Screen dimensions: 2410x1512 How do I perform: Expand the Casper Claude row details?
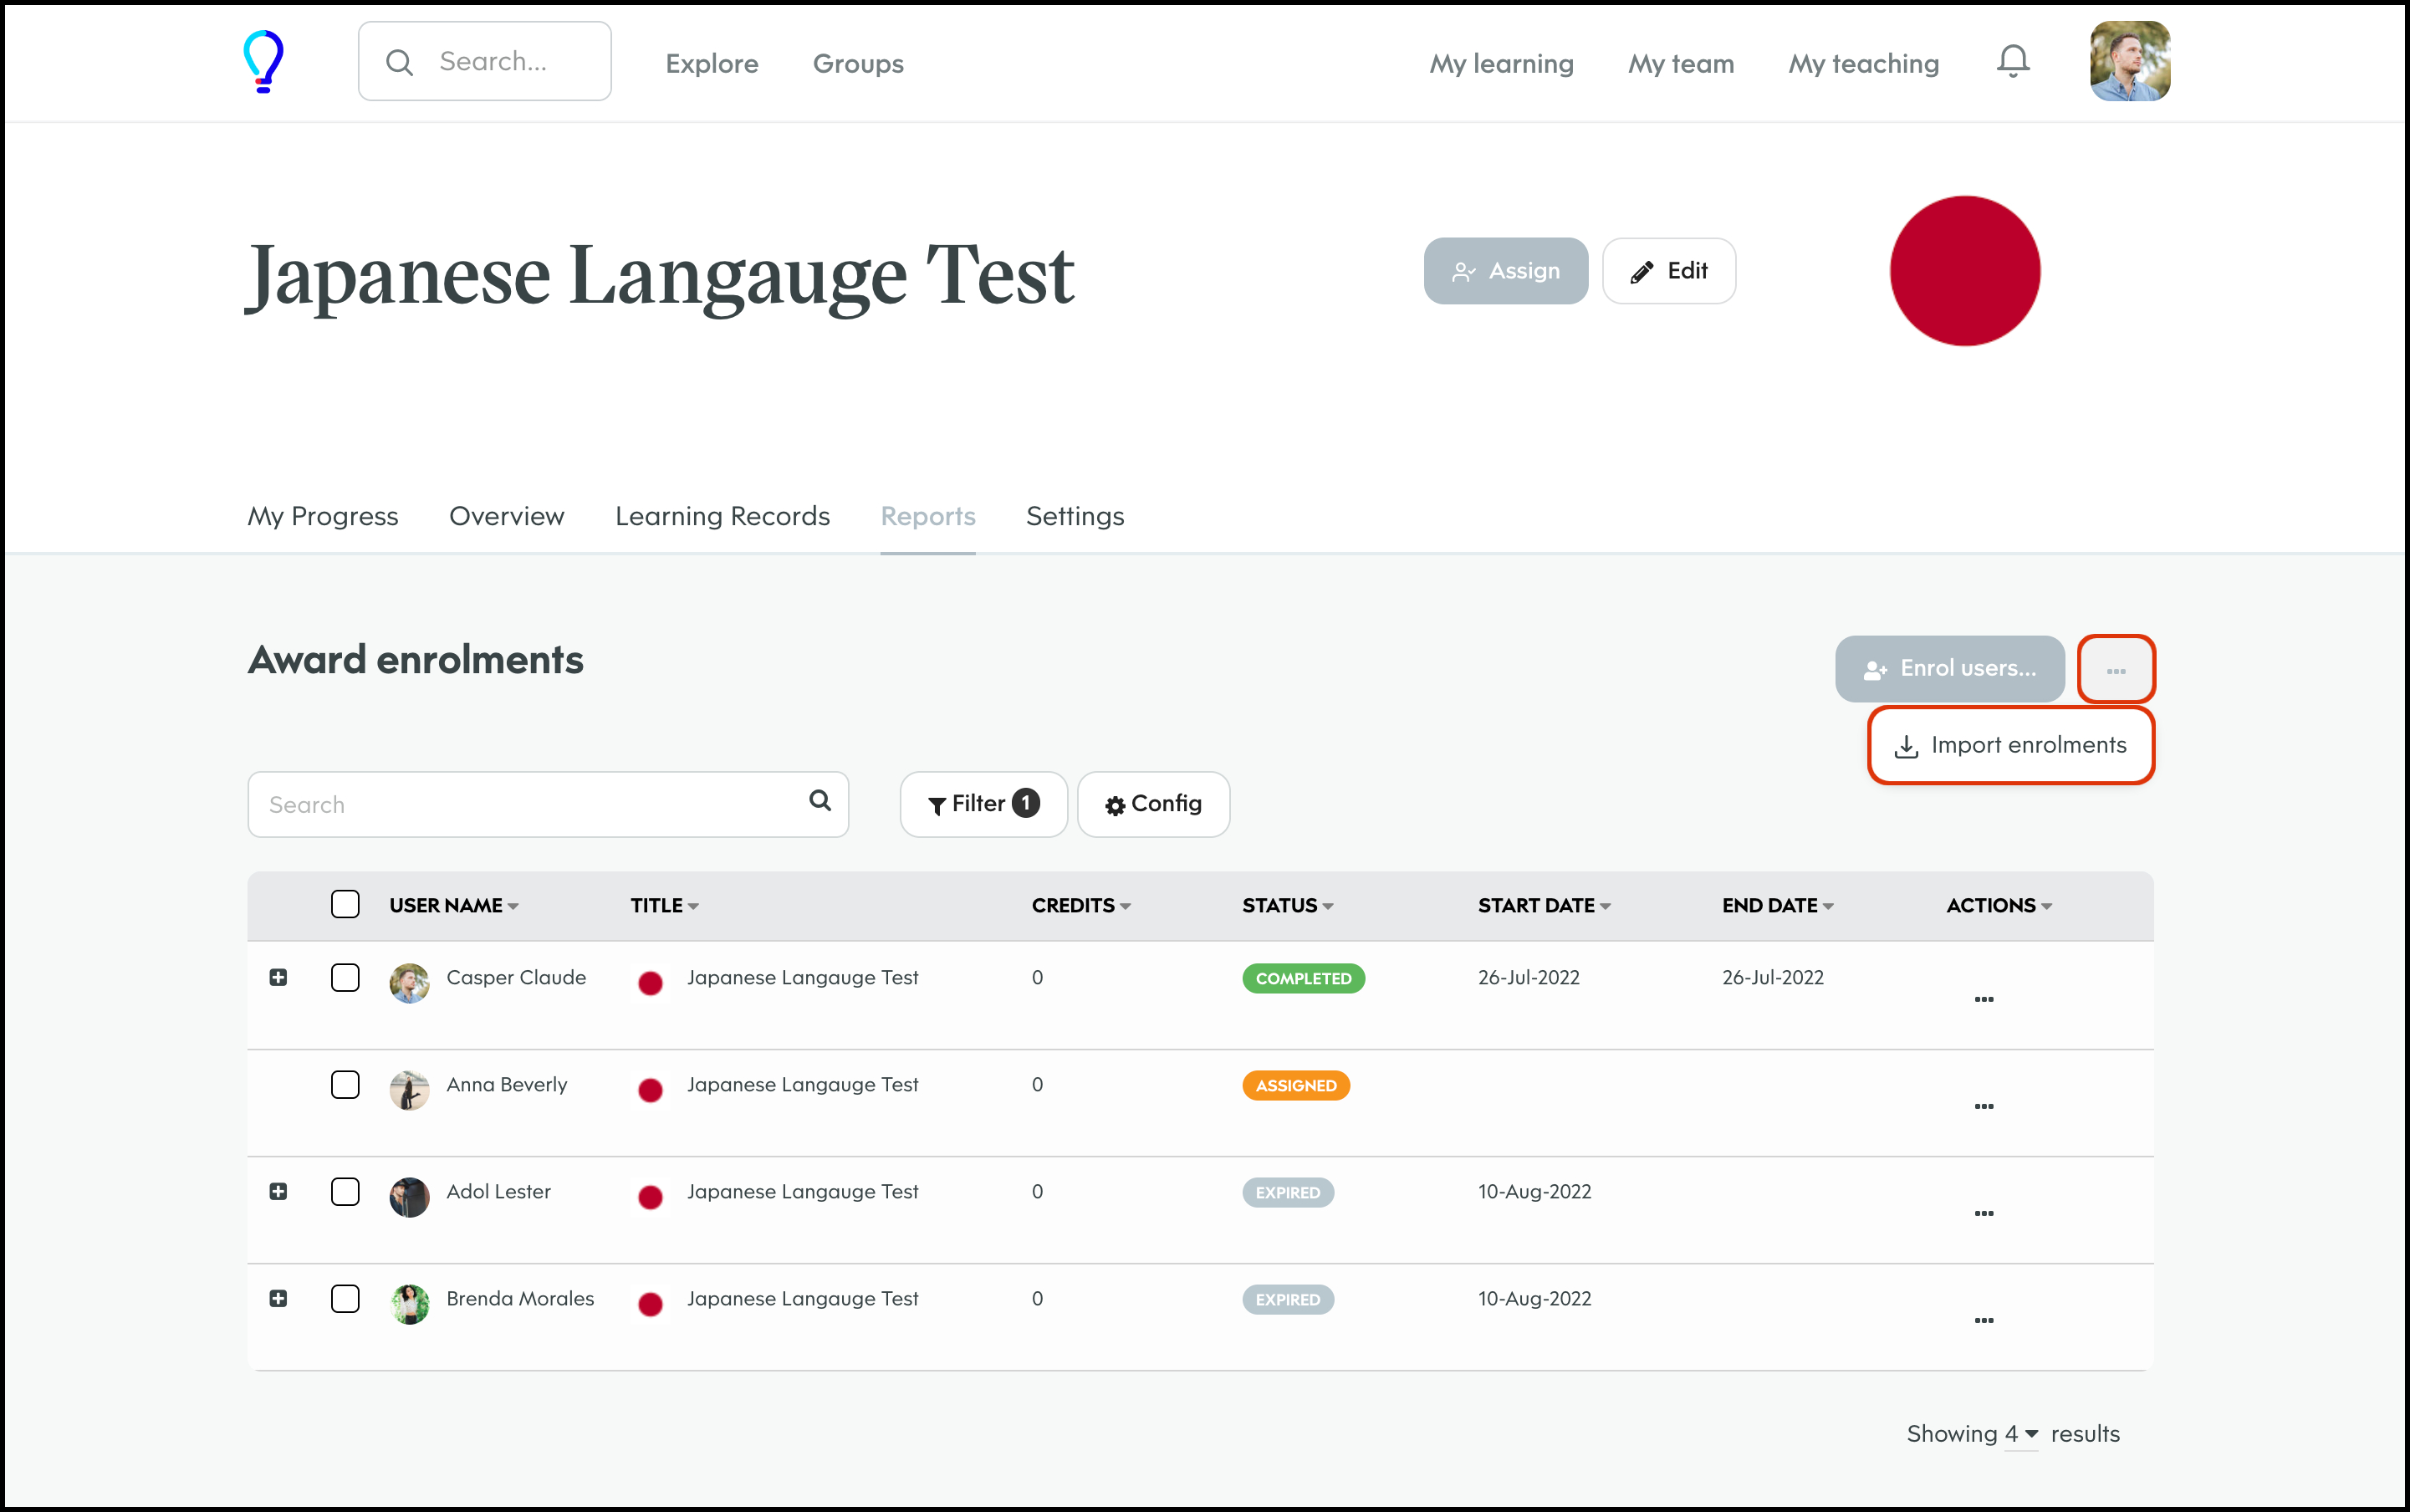point(278,977)
